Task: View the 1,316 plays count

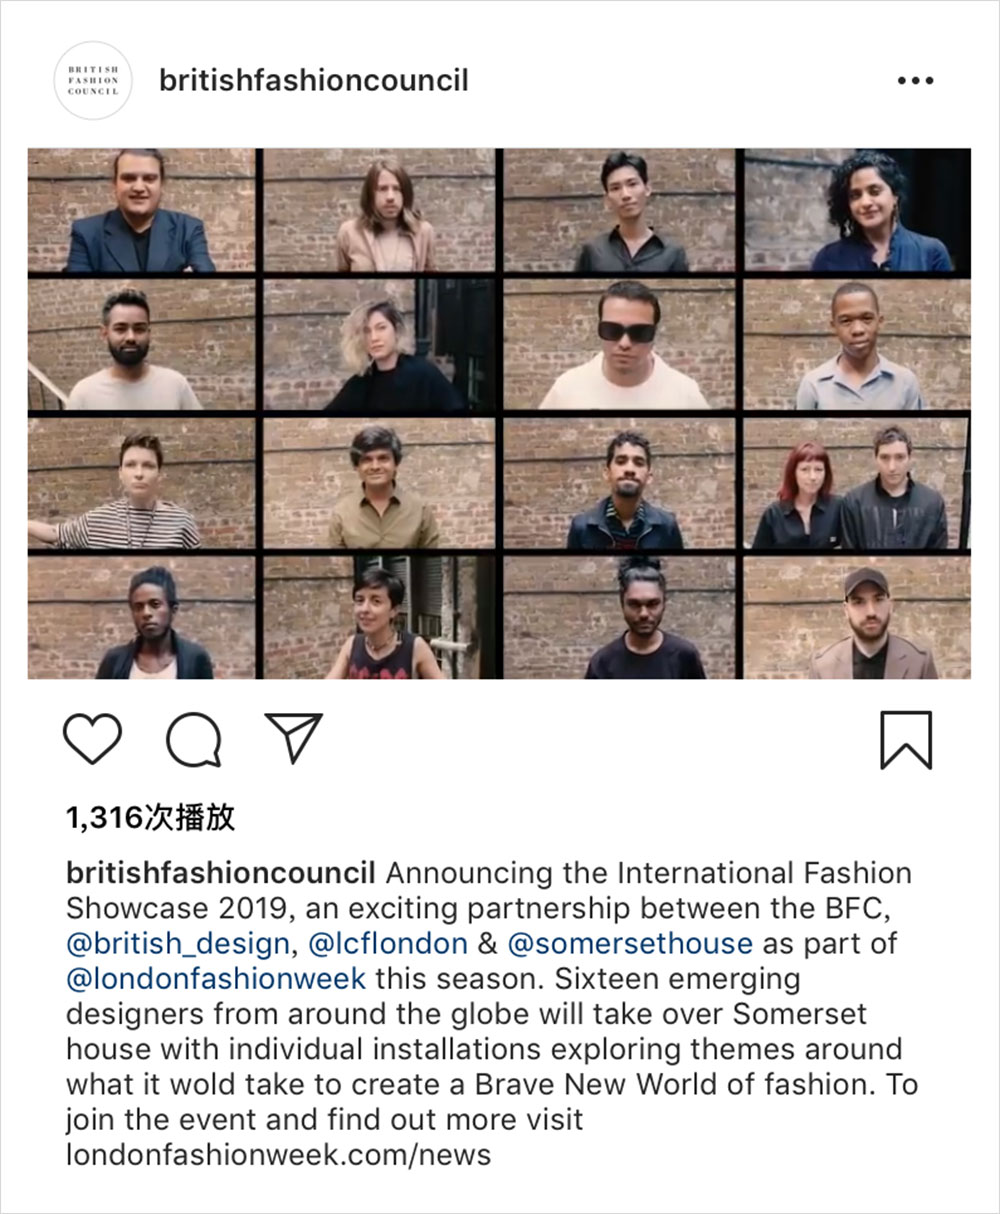Action: click(150, 818)
